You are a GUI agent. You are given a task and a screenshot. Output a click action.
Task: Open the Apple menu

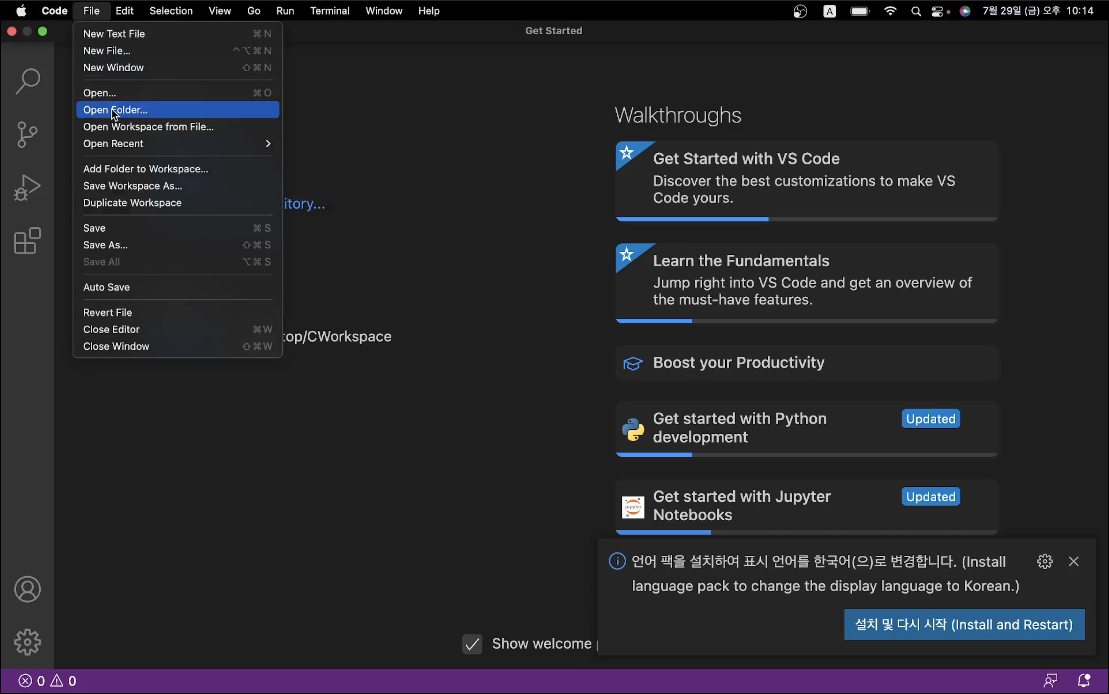(21, 11)
